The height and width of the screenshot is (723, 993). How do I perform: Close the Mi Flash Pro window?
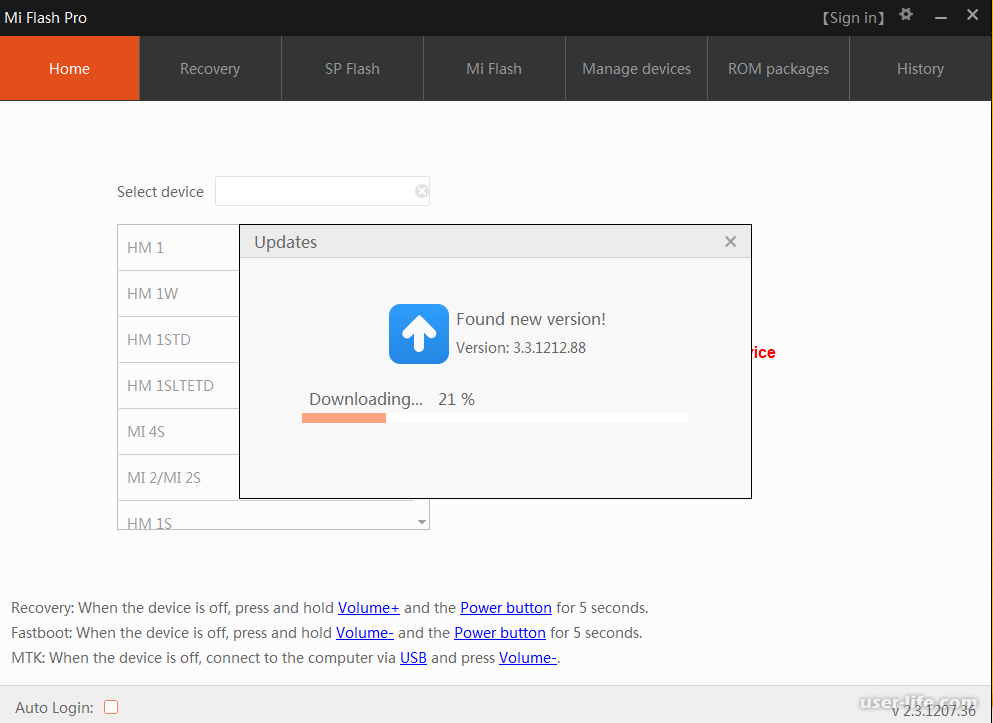(x=973, y=15)
